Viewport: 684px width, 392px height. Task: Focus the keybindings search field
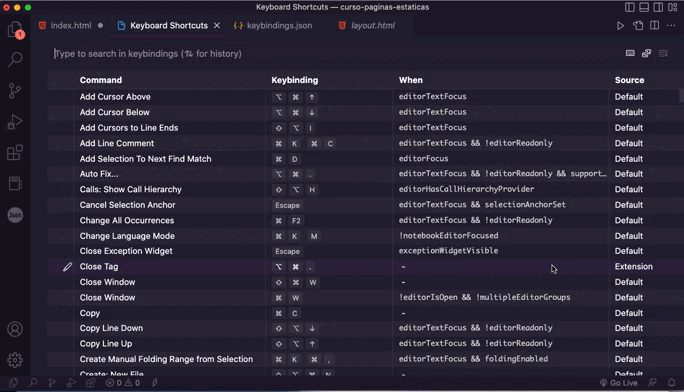click(x=336, y=54)
